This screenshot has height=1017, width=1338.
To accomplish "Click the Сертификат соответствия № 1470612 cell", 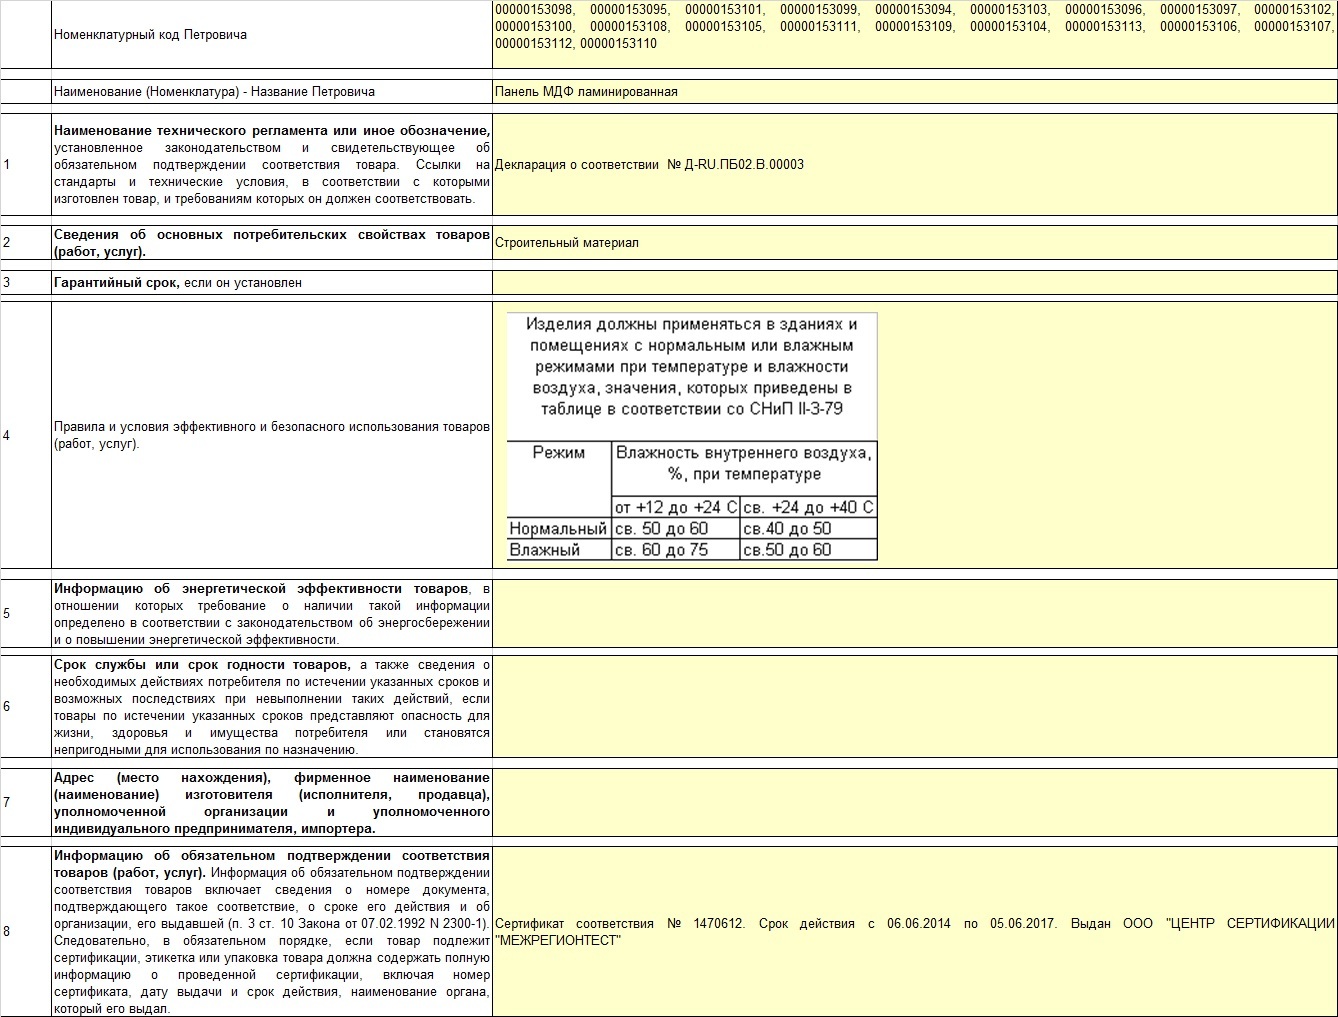I will (x=914, y=932).
